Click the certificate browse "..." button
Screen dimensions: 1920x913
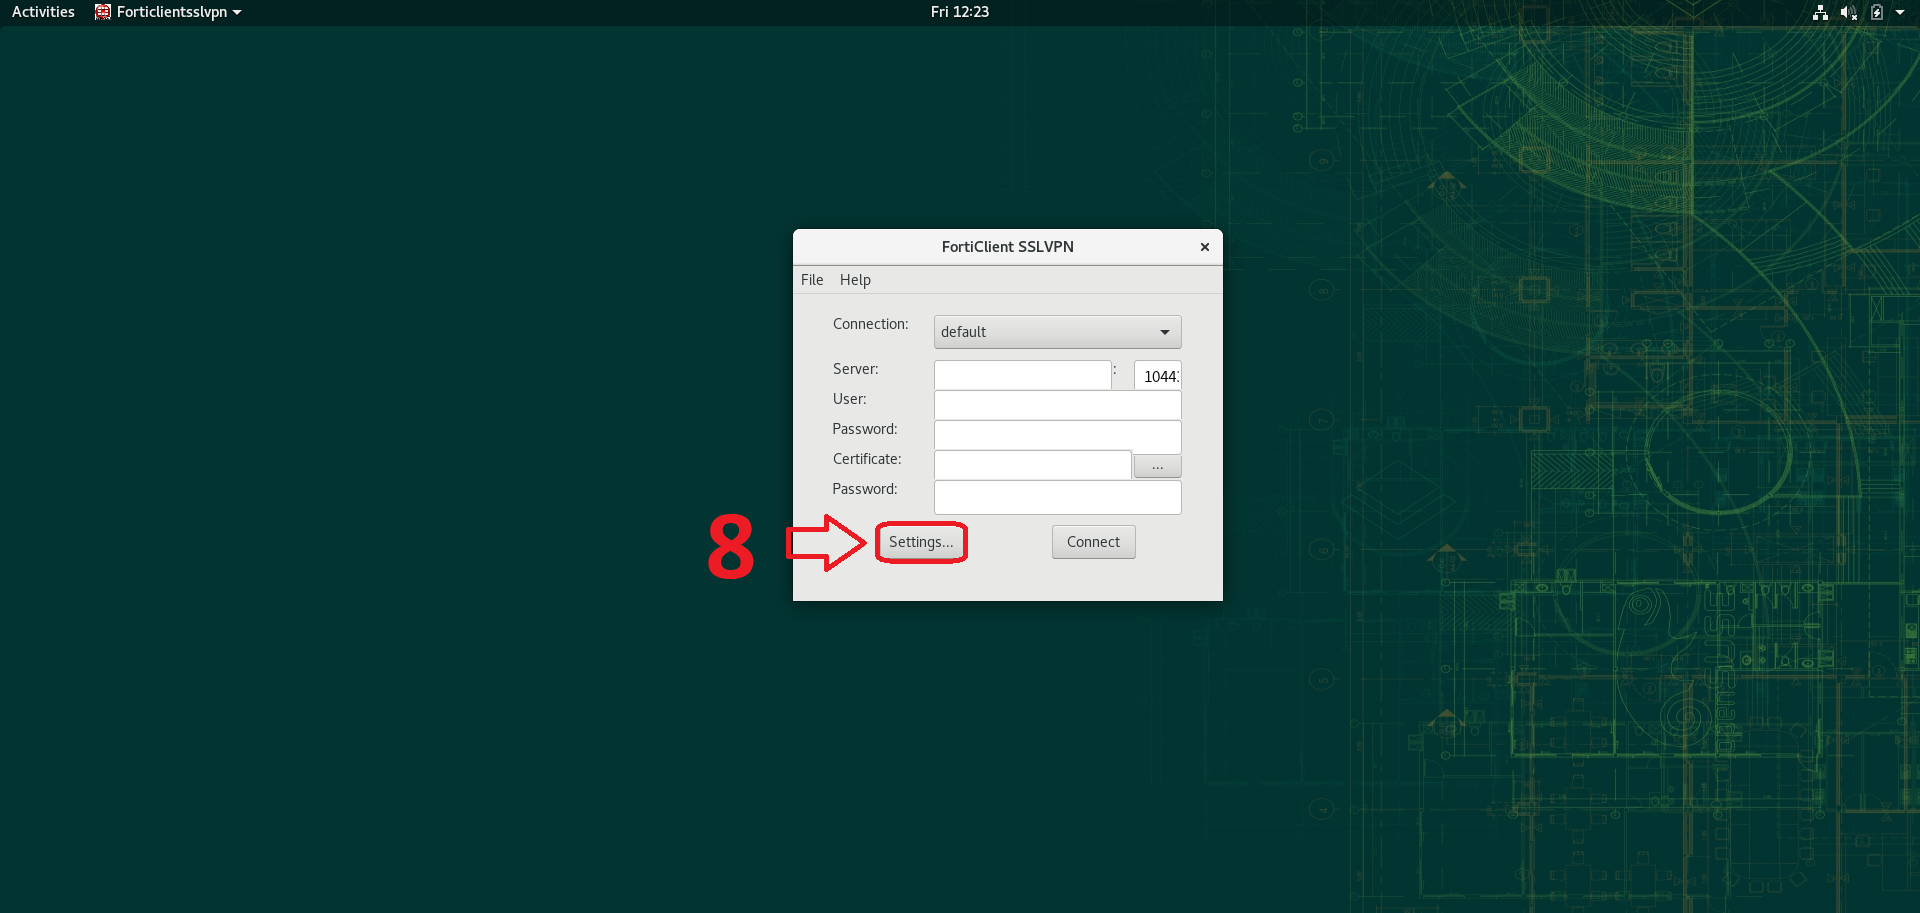[x=1157, y=466]
